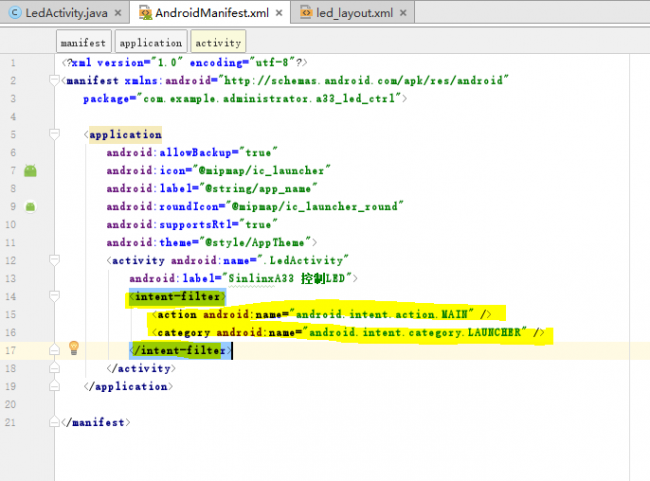Collapse the manifest tag fold on line 2
Image resolution: width=650 pixels, height=481 pixels.
[x=54, y=80]
